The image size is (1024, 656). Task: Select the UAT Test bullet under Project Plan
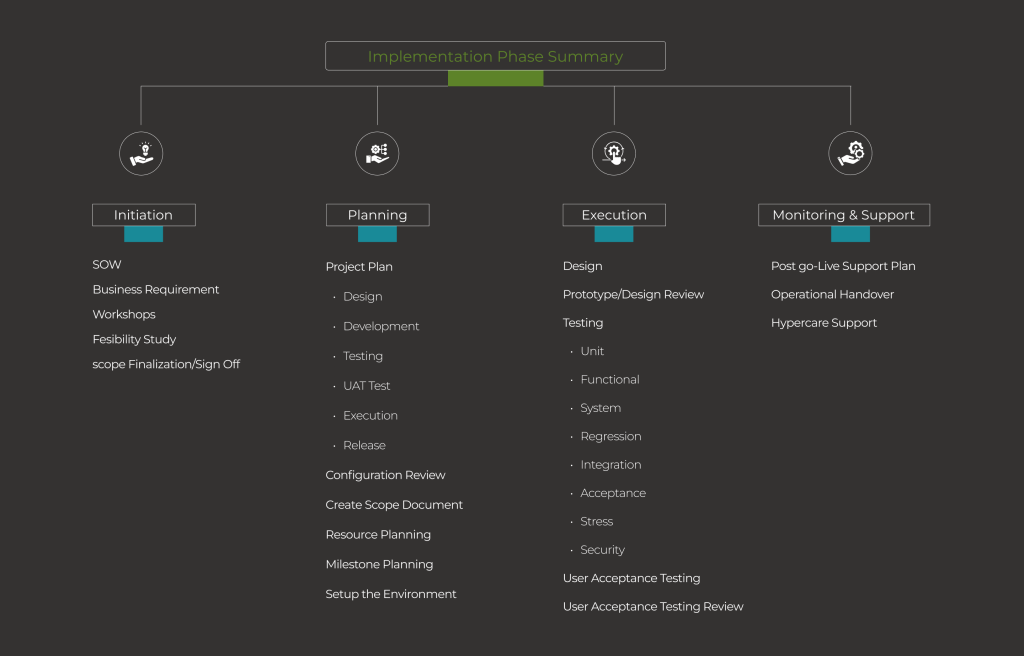point(366,385)
